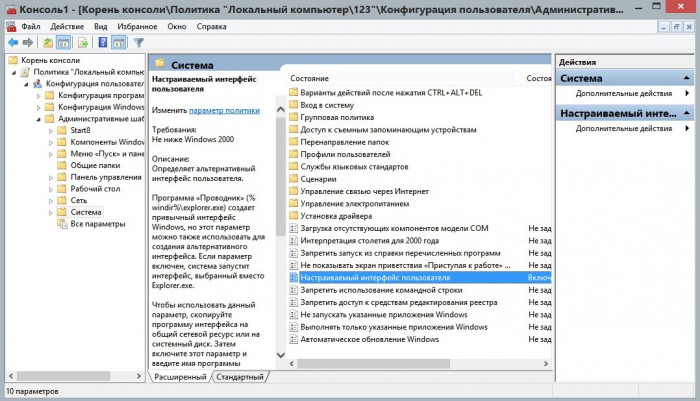700x401 pixels.
Task: Select Запретить доступ к средствам редактирования реестра
Action: [399, 302]
